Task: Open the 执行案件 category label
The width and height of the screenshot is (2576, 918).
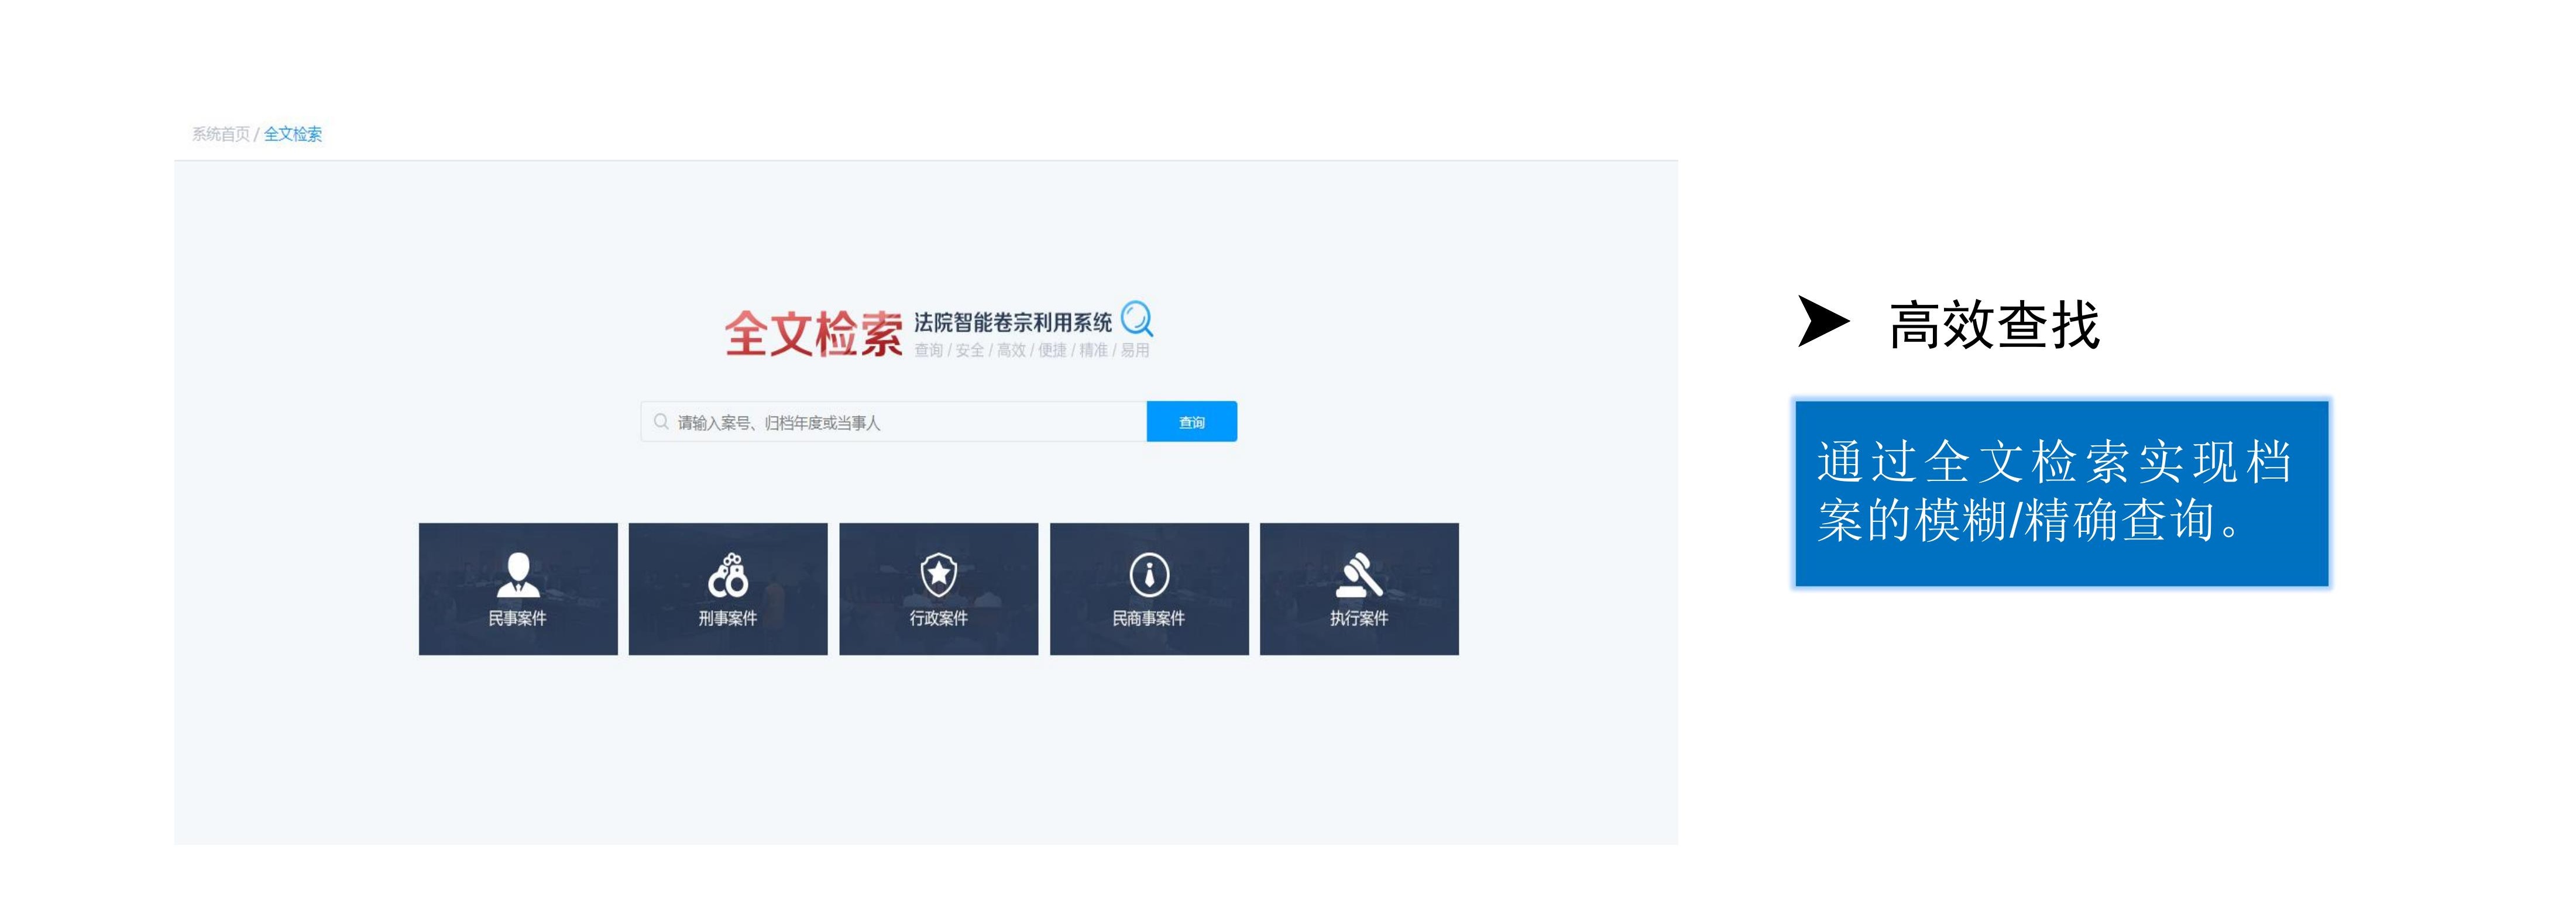Action: 1359,618
